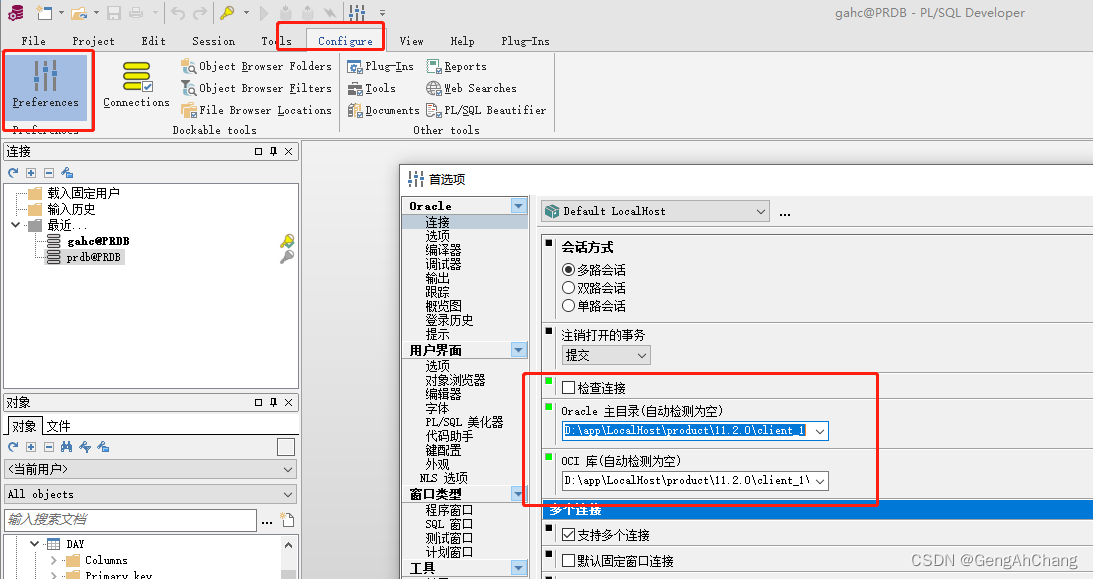Select 选项 under Oracle preferences
The height and width of the screenshot is (579, 1093).
(x=438, y=236)
